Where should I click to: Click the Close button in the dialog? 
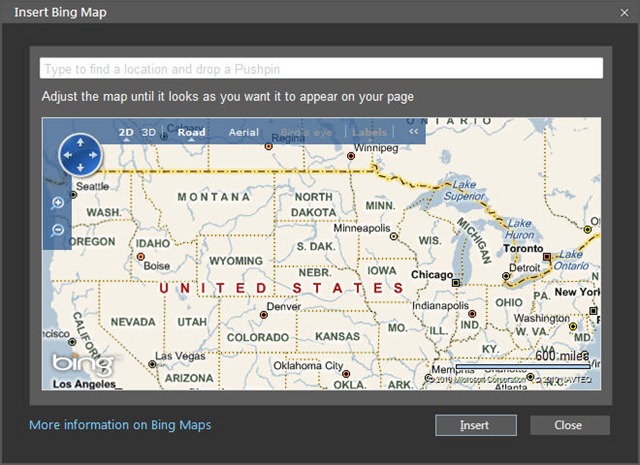(x=570, y=425)
